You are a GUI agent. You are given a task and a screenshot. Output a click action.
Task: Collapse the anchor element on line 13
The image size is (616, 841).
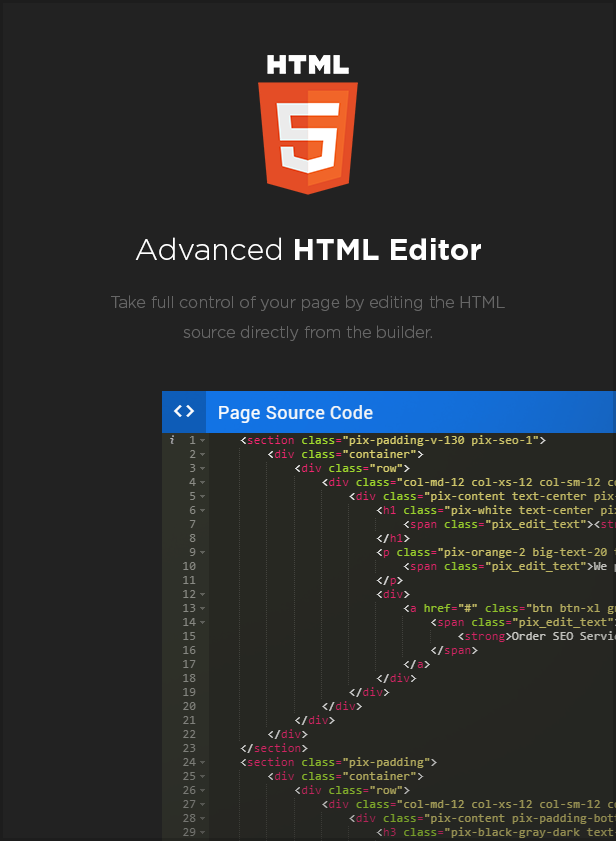point(204,607)
